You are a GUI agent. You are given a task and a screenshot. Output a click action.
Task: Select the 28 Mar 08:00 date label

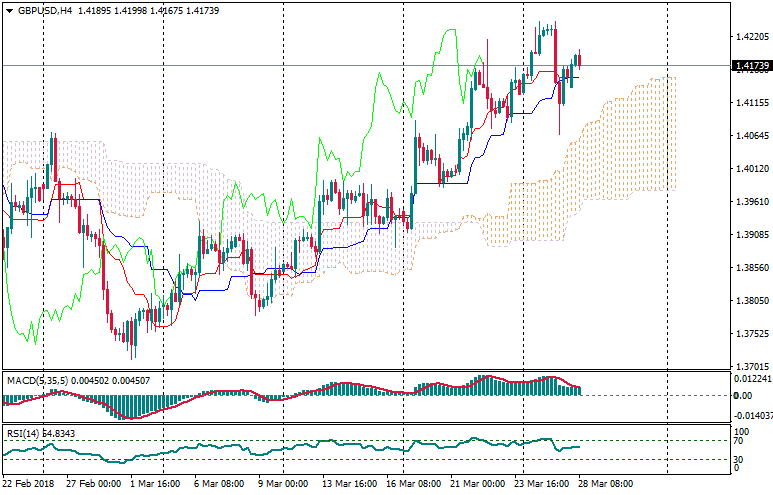(x=607, y=483)
